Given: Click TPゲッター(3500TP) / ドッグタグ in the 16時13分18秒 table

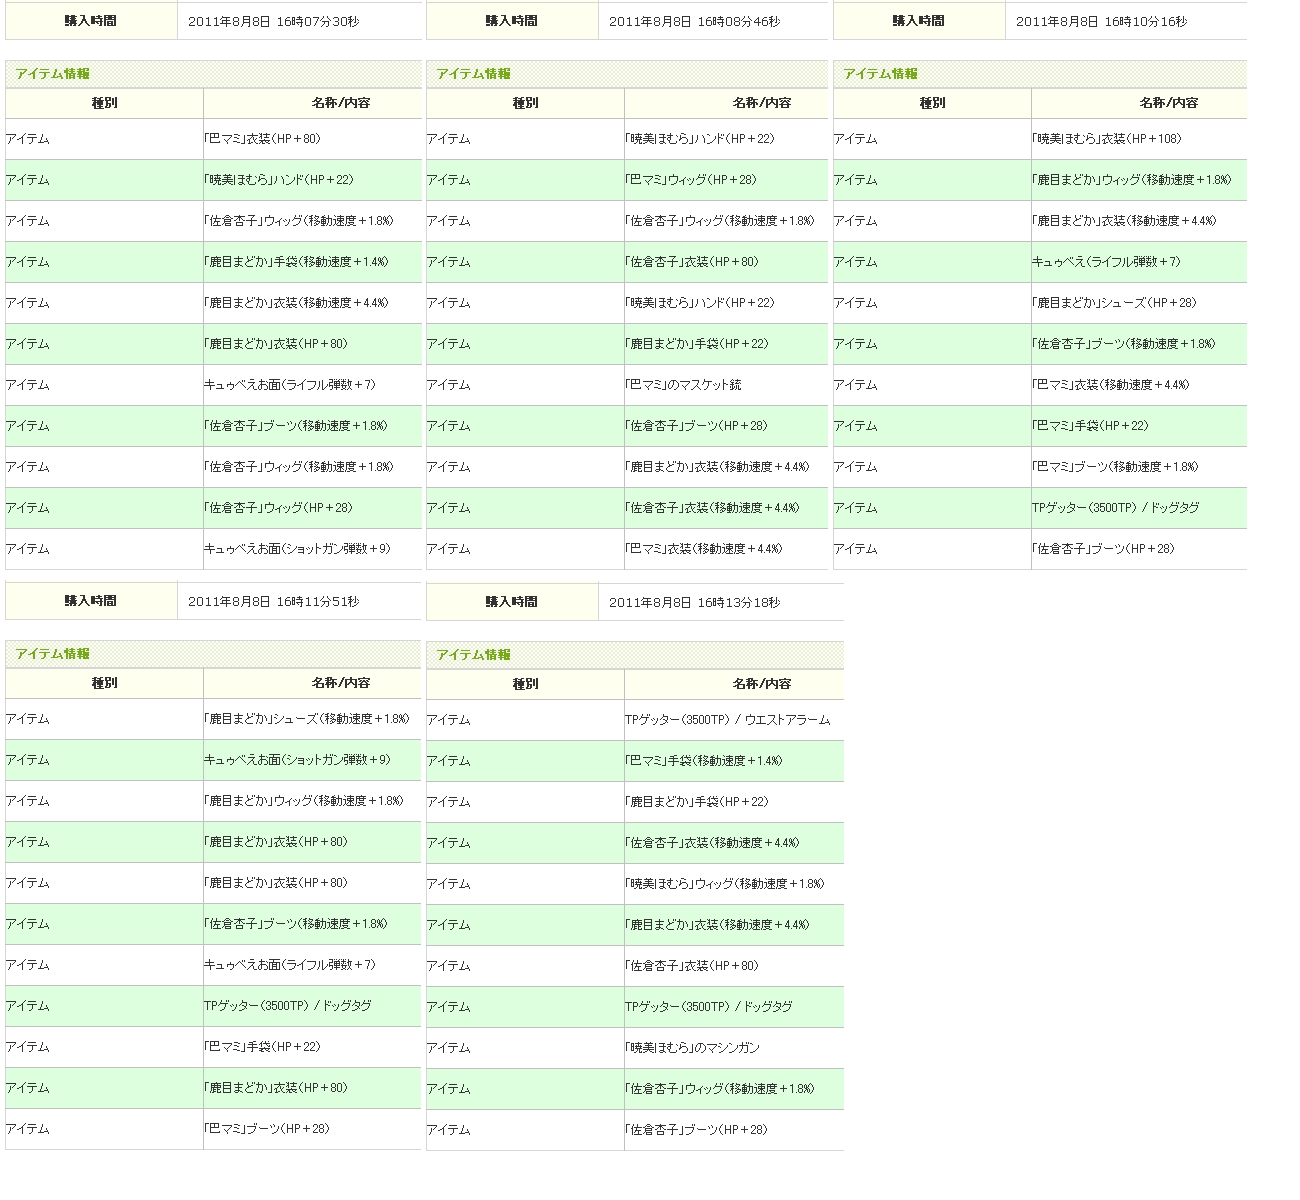Looking at the screenshot, I should pyautogui.click(x=708, y=1007).
